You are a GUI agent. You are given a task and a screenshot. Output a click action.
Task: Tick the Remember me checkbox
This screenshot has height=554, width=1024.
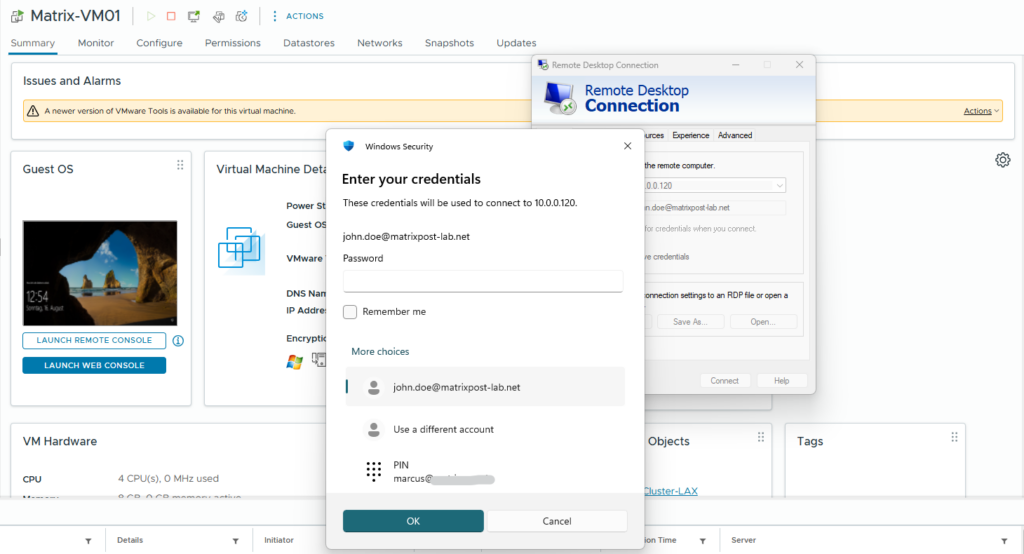point(350,312)
